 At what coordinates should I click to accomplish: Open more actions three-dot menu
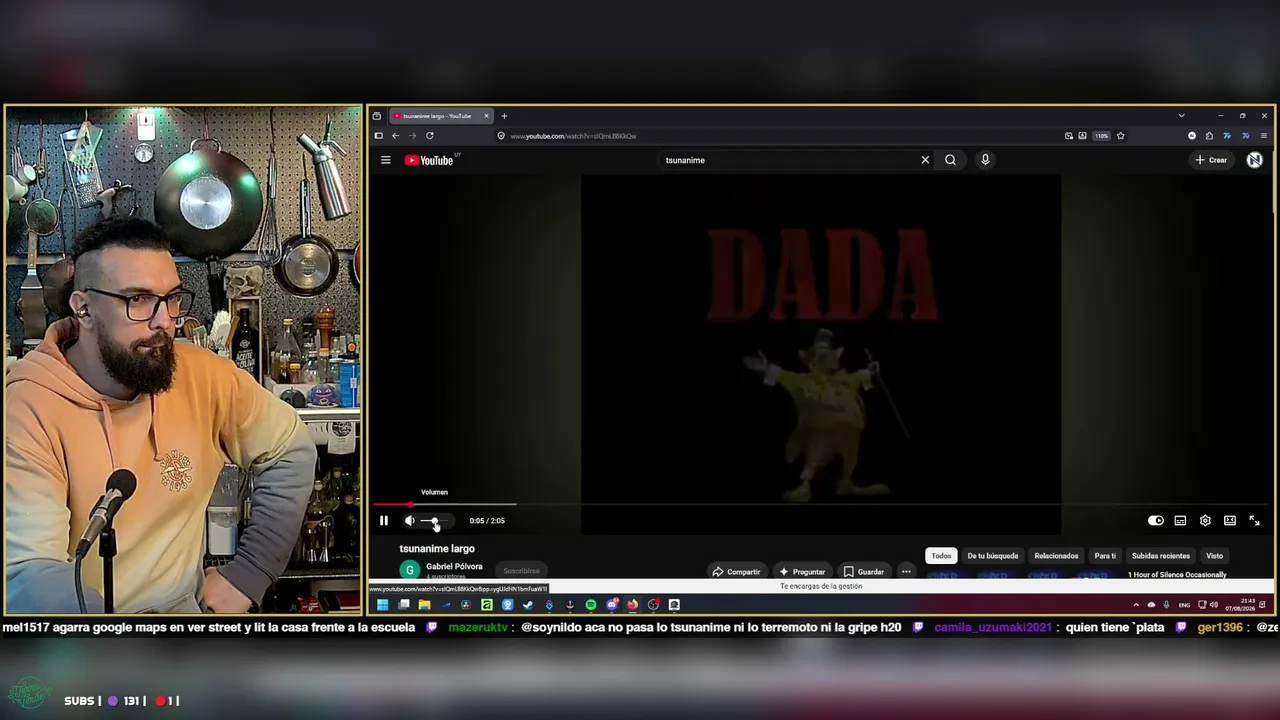click(x=906, y=572)
